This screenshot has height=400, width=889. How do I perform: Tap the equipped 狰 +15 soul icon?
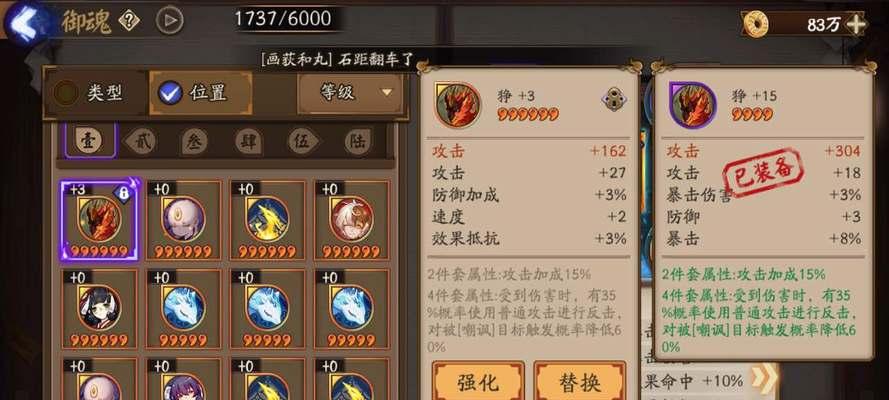click(x=692, y=105)
